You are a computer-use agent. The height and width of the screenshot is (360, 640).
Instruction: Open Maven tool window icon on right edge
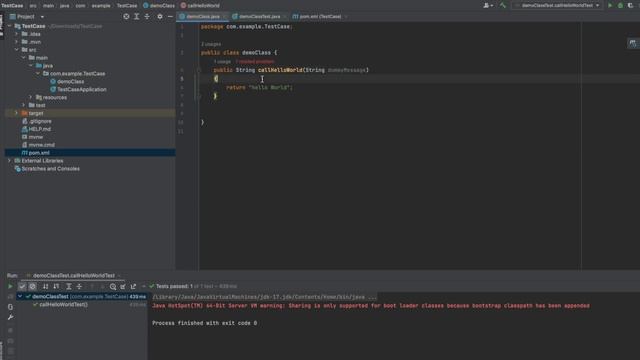(633, 43)
